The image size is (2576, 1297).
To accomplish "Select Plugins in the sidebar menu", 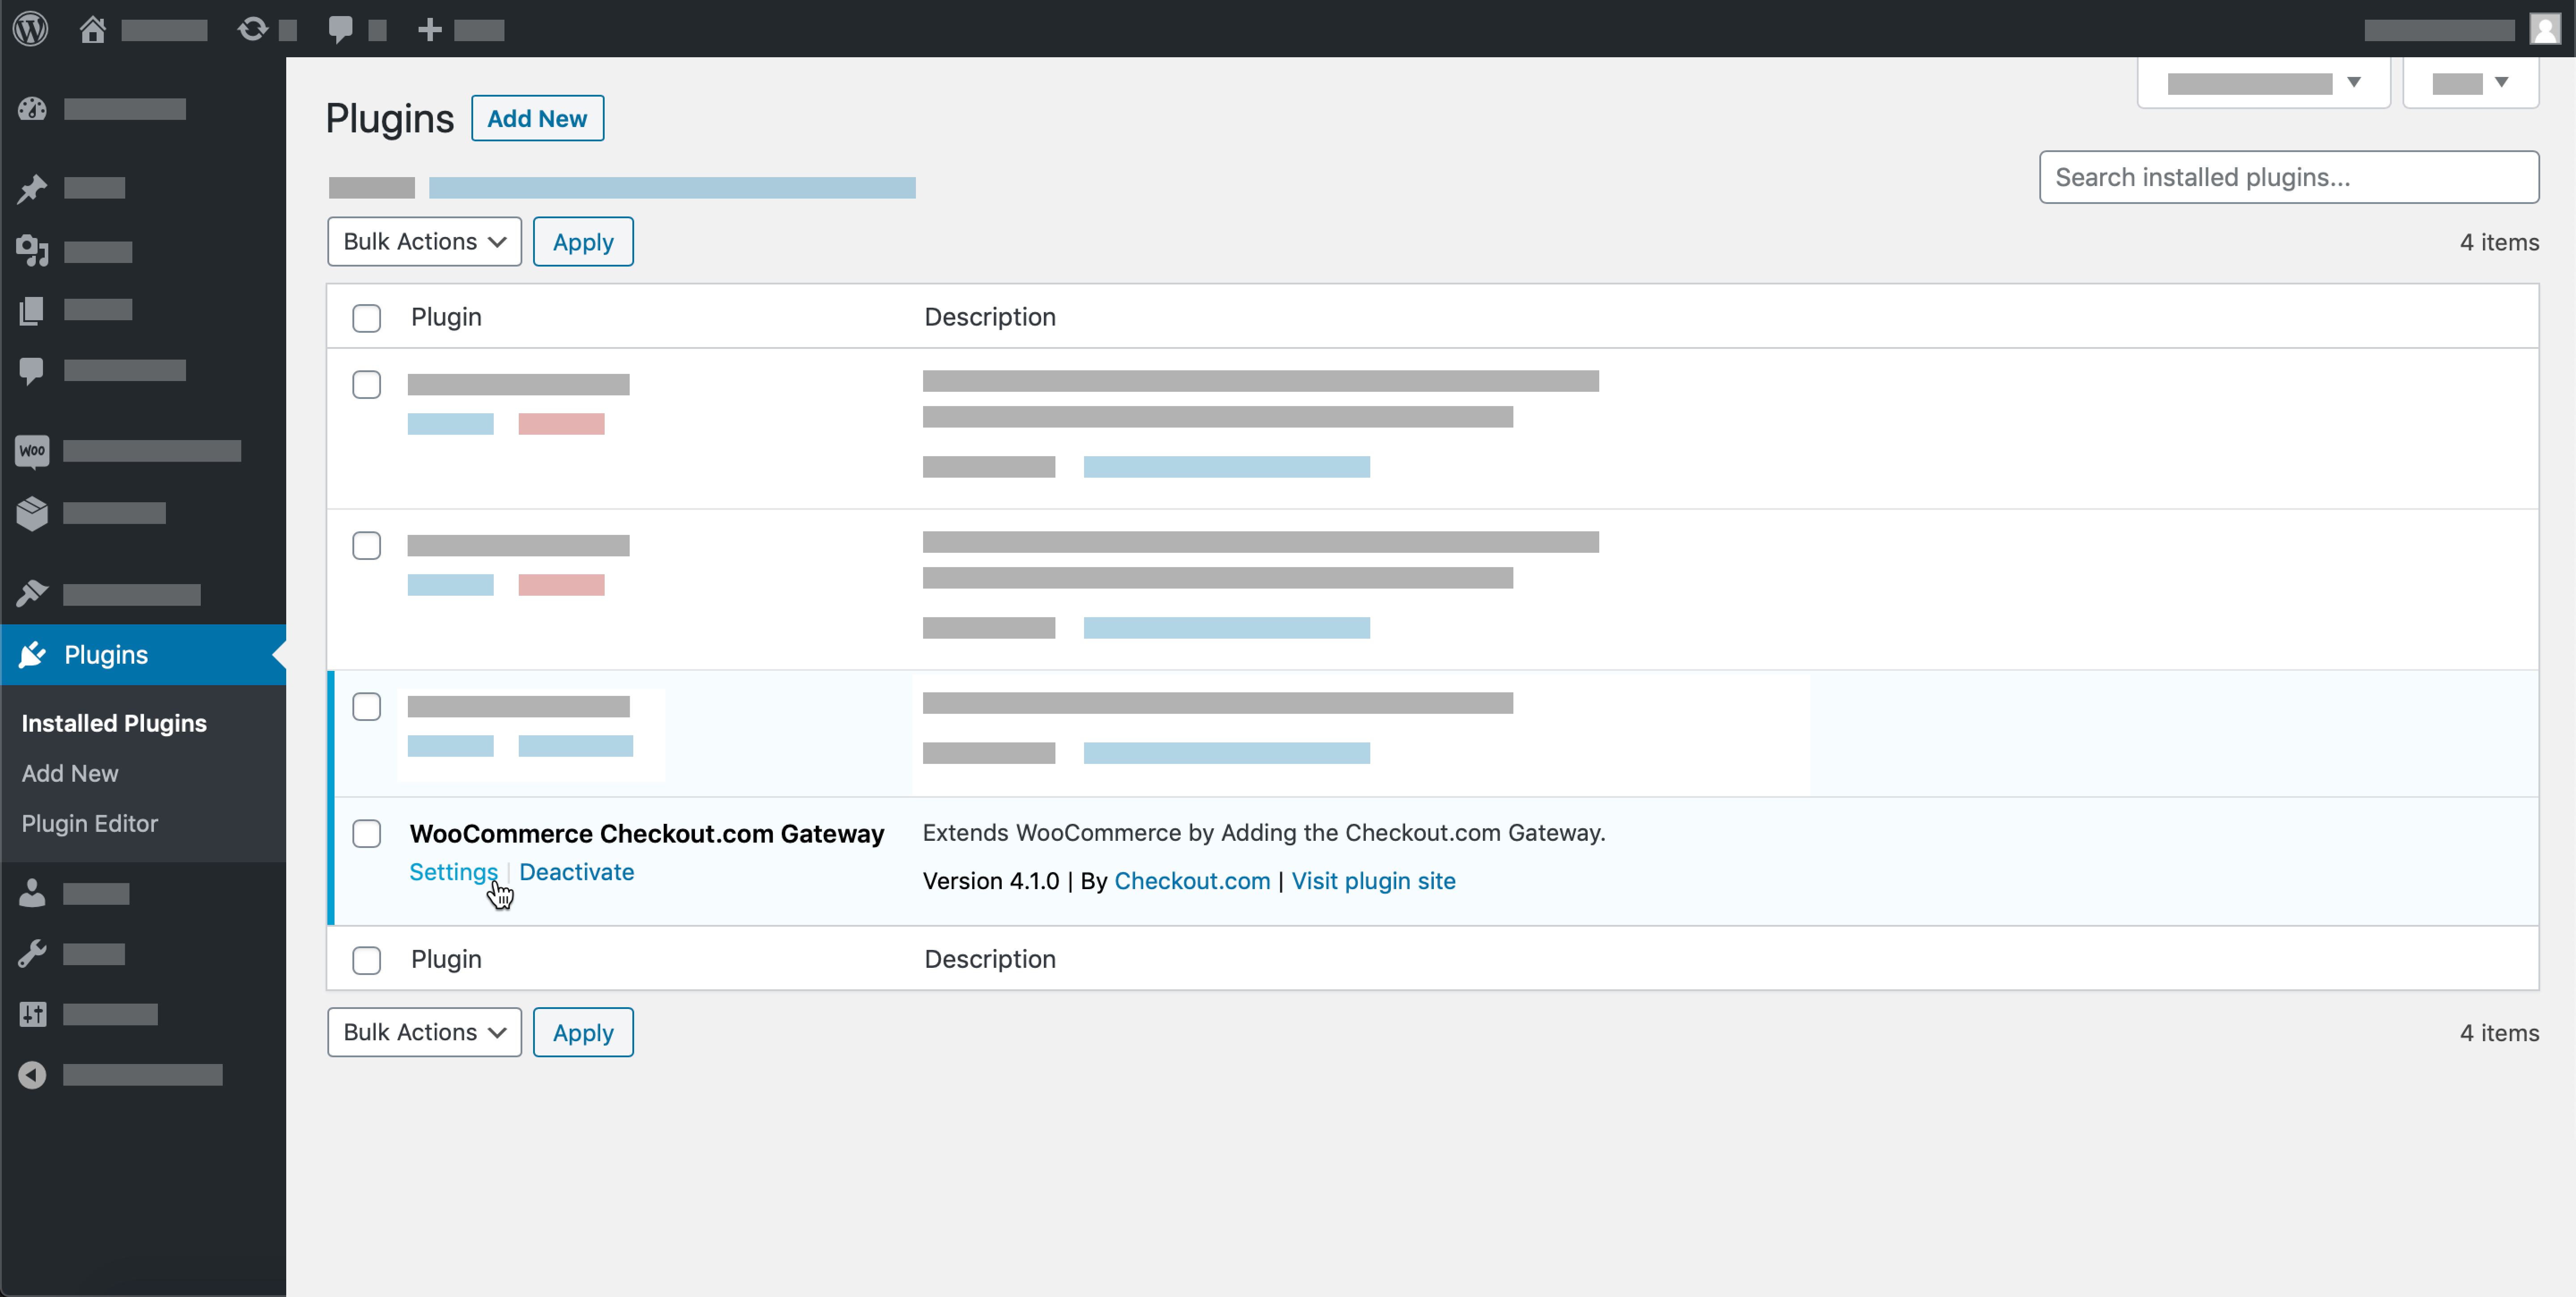I will click(x=143, y=655).
